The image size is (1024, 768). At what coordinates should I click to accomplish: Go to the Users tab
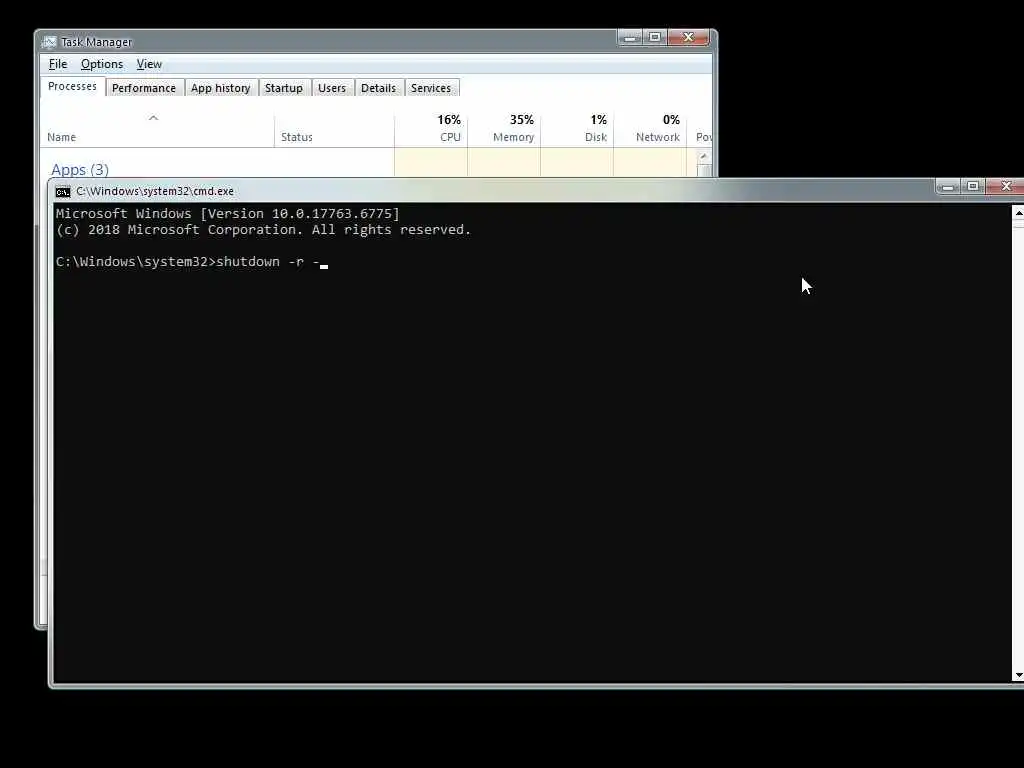tap(332, 88)
